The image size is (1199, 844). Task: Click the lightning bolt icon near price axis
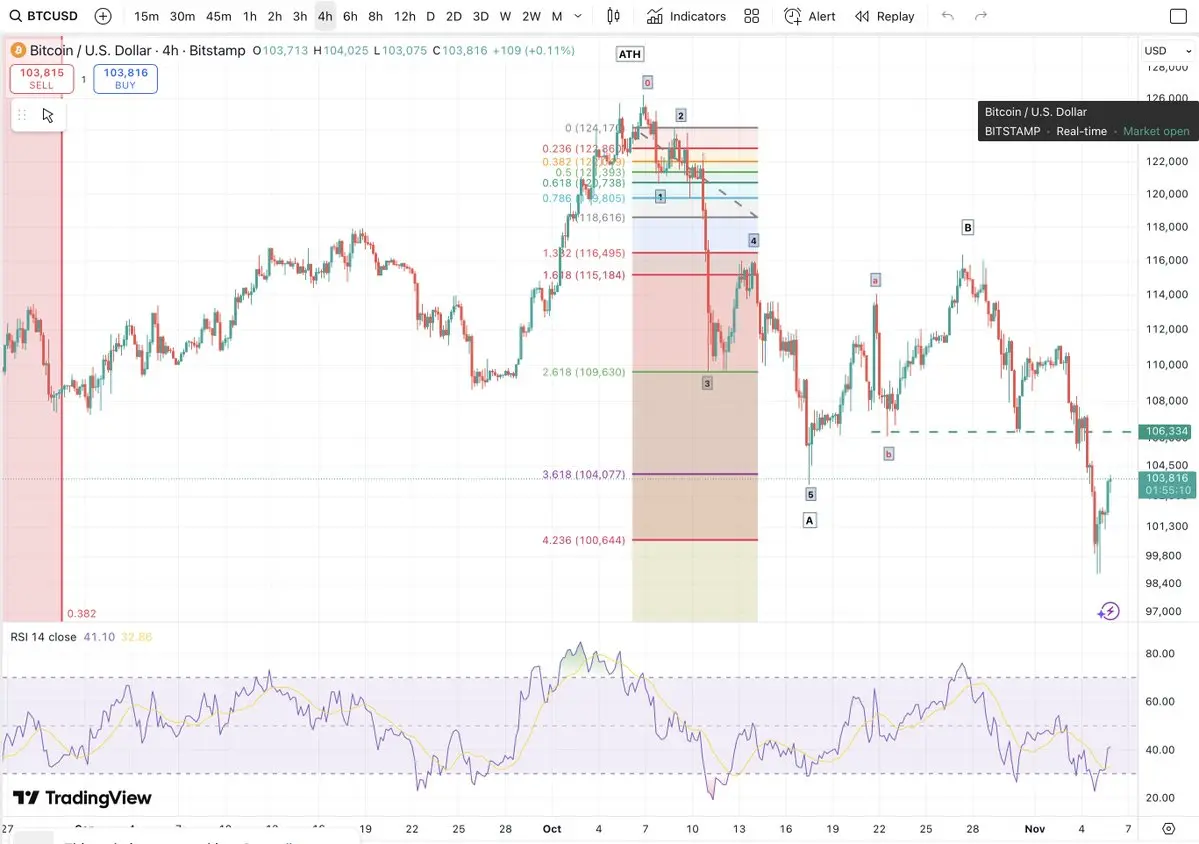1108,611
